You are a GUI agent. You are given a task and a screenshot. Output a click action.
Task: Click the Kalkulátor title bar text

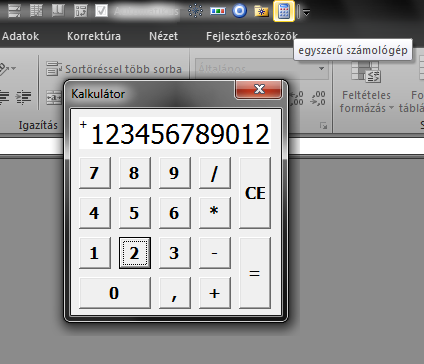click(98, 94)
